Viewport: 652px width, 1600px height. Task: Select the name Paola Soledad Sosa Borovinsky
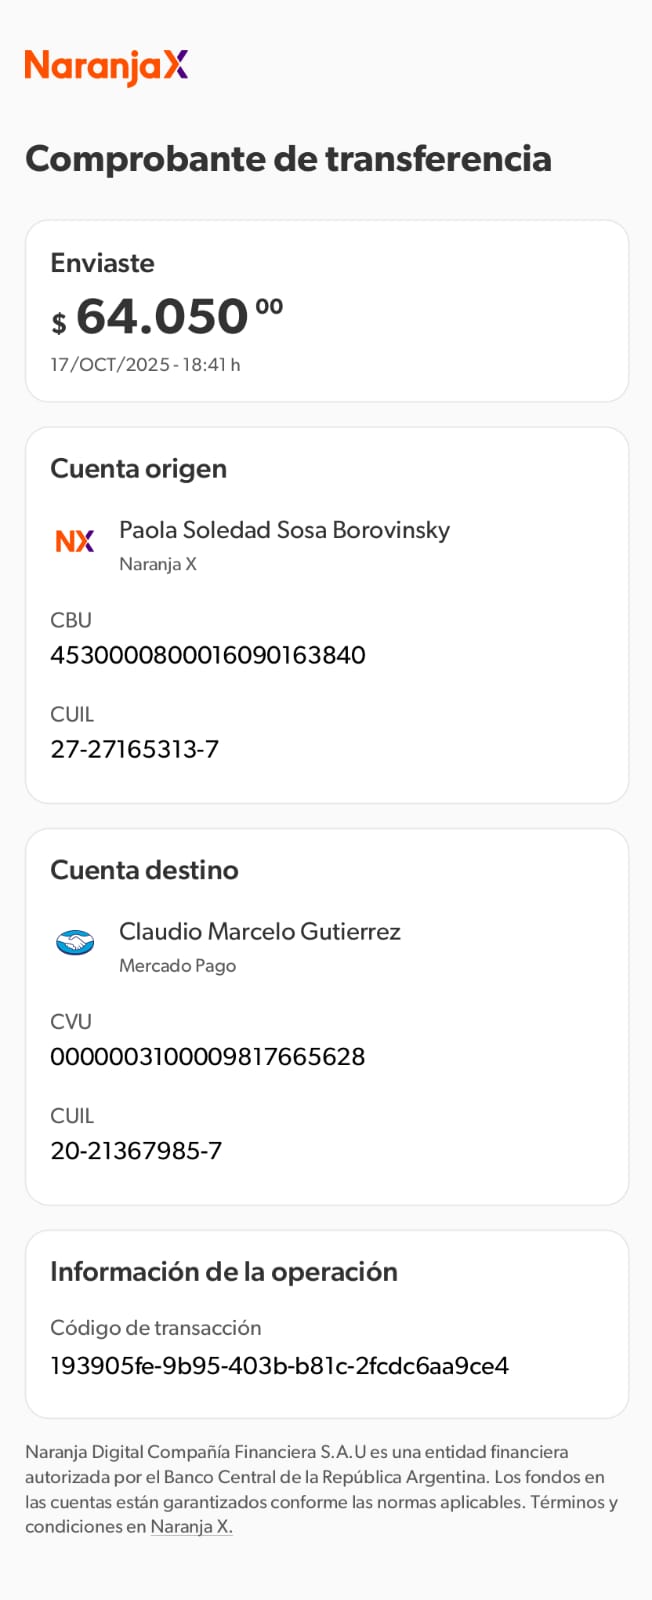click(284, 530)
